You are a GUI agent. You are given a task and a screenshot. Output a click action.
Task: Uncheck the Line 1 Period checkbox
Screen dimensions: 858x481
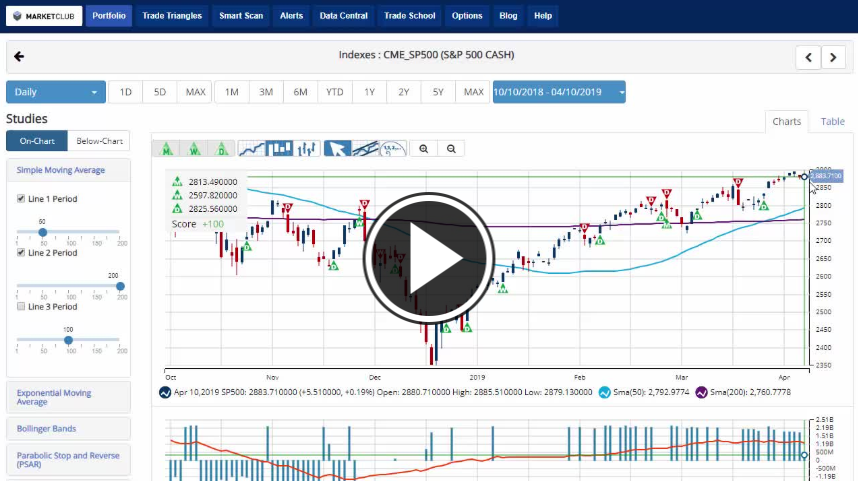(22, 199)
